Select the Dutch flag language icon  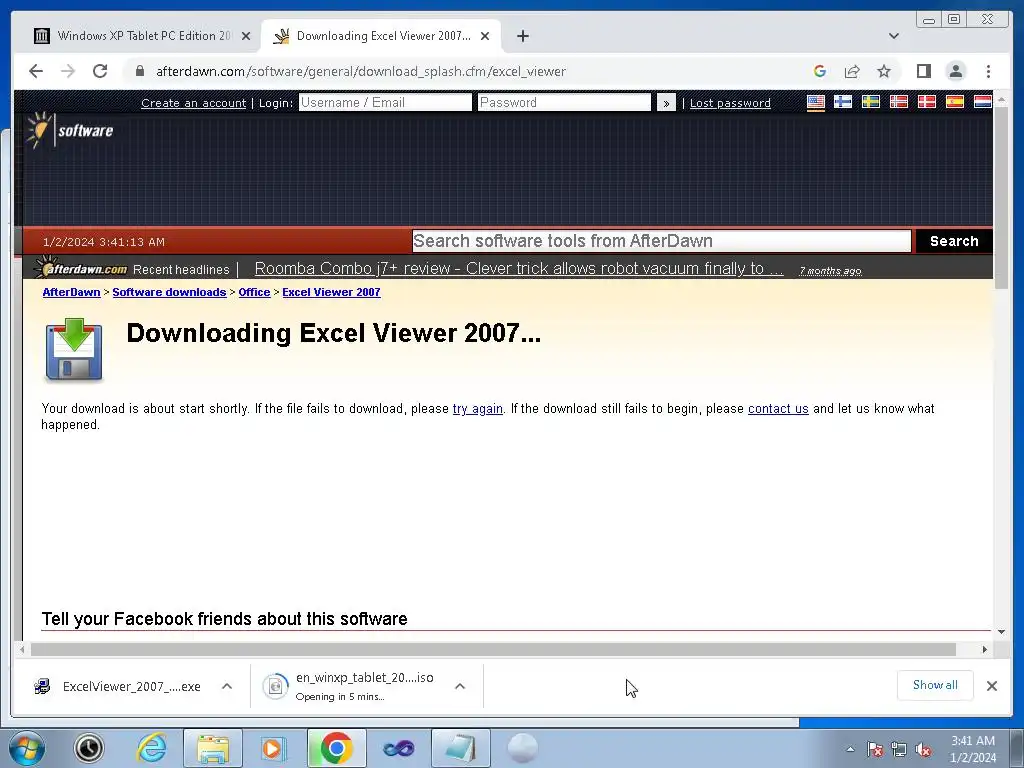[983, 102]
